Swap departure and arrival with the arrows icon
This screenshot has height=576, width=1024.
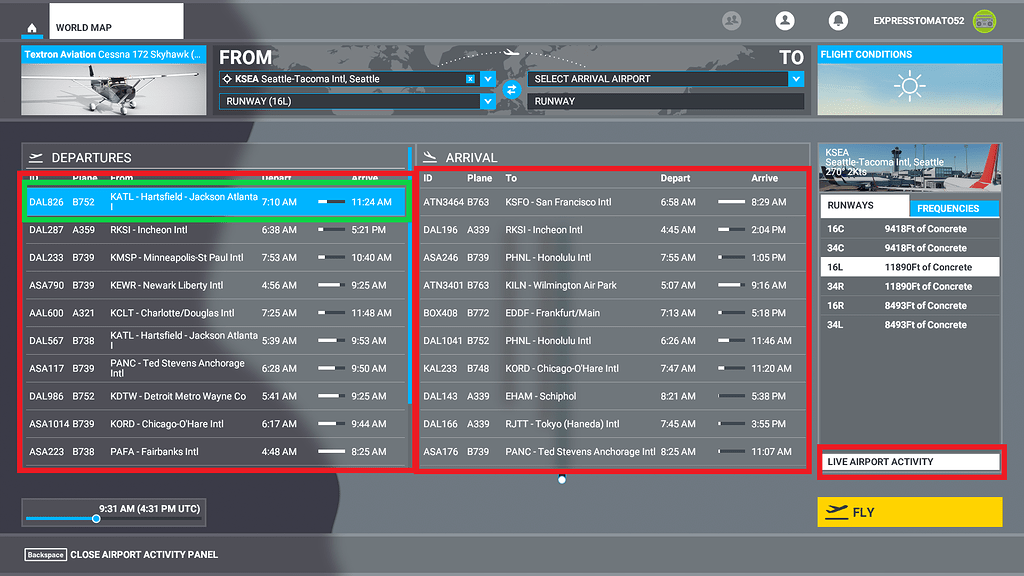(x=511, y=89)
